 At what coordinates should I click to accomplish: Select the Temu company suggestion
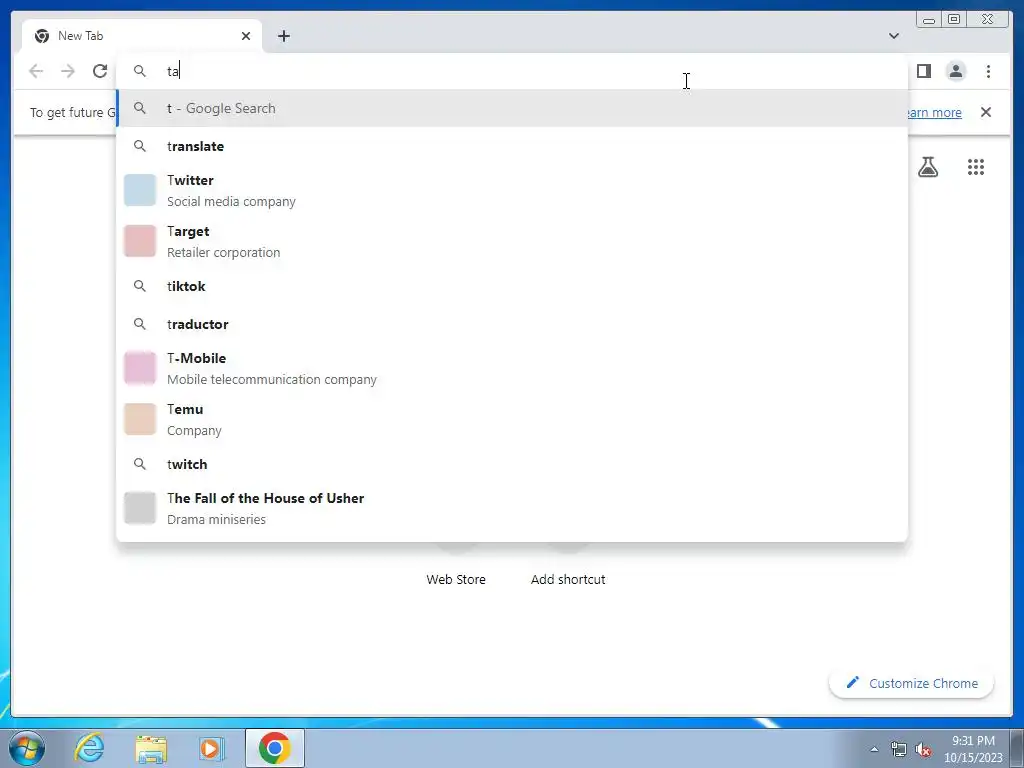coord(512,419)
